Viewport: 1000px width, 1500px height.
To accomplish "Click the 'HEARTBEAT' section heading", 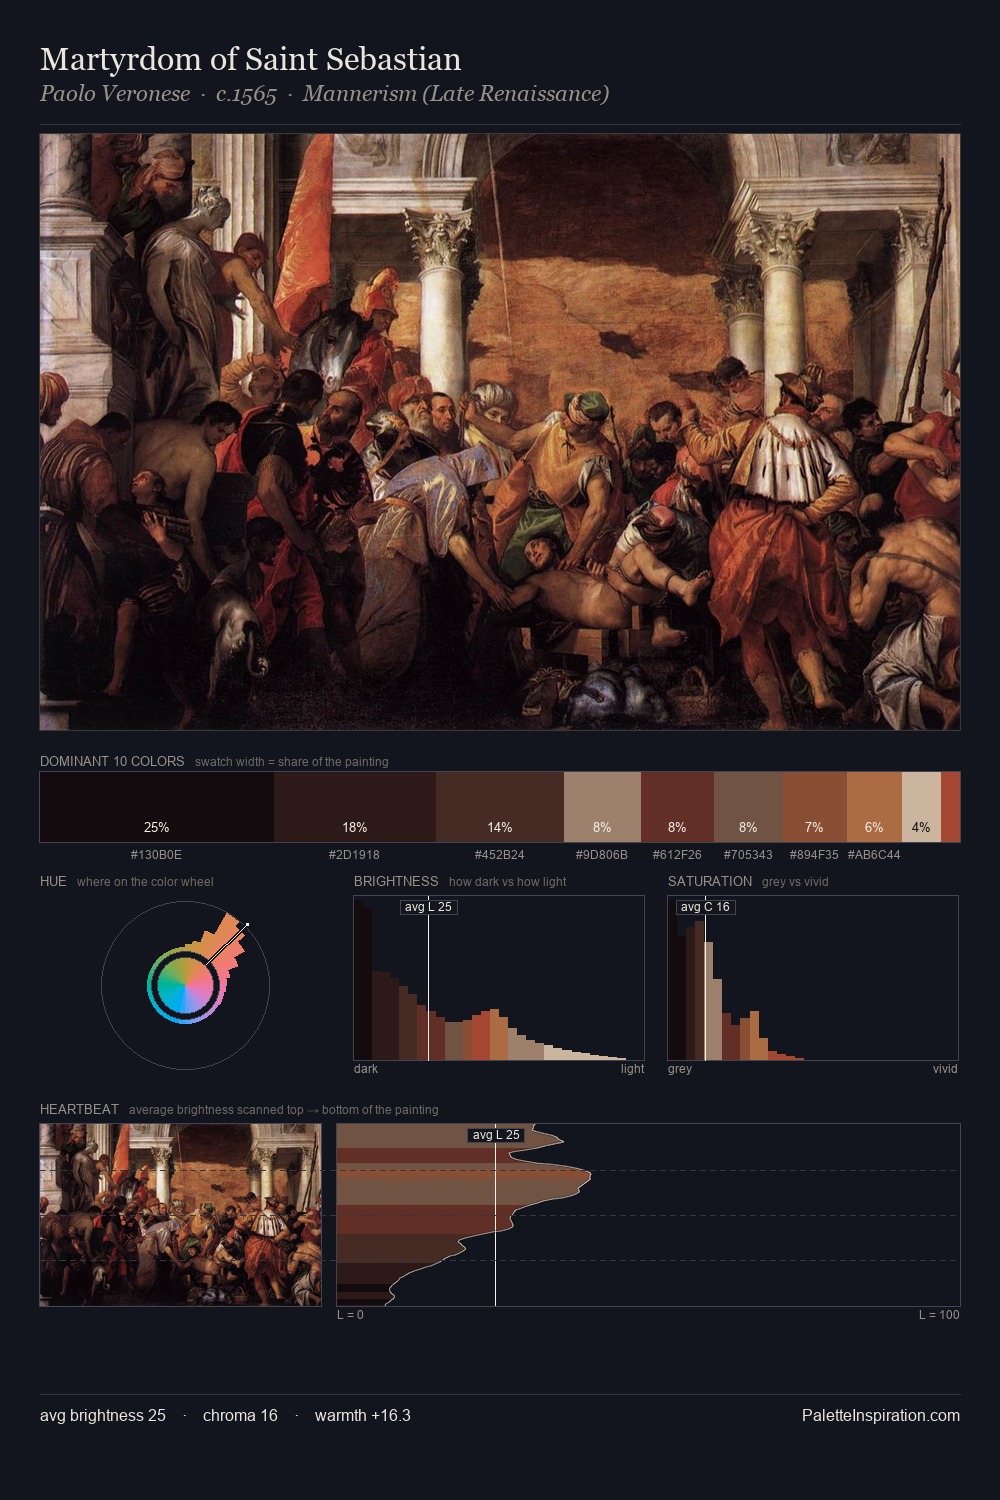I will [x=79, y=1109].
